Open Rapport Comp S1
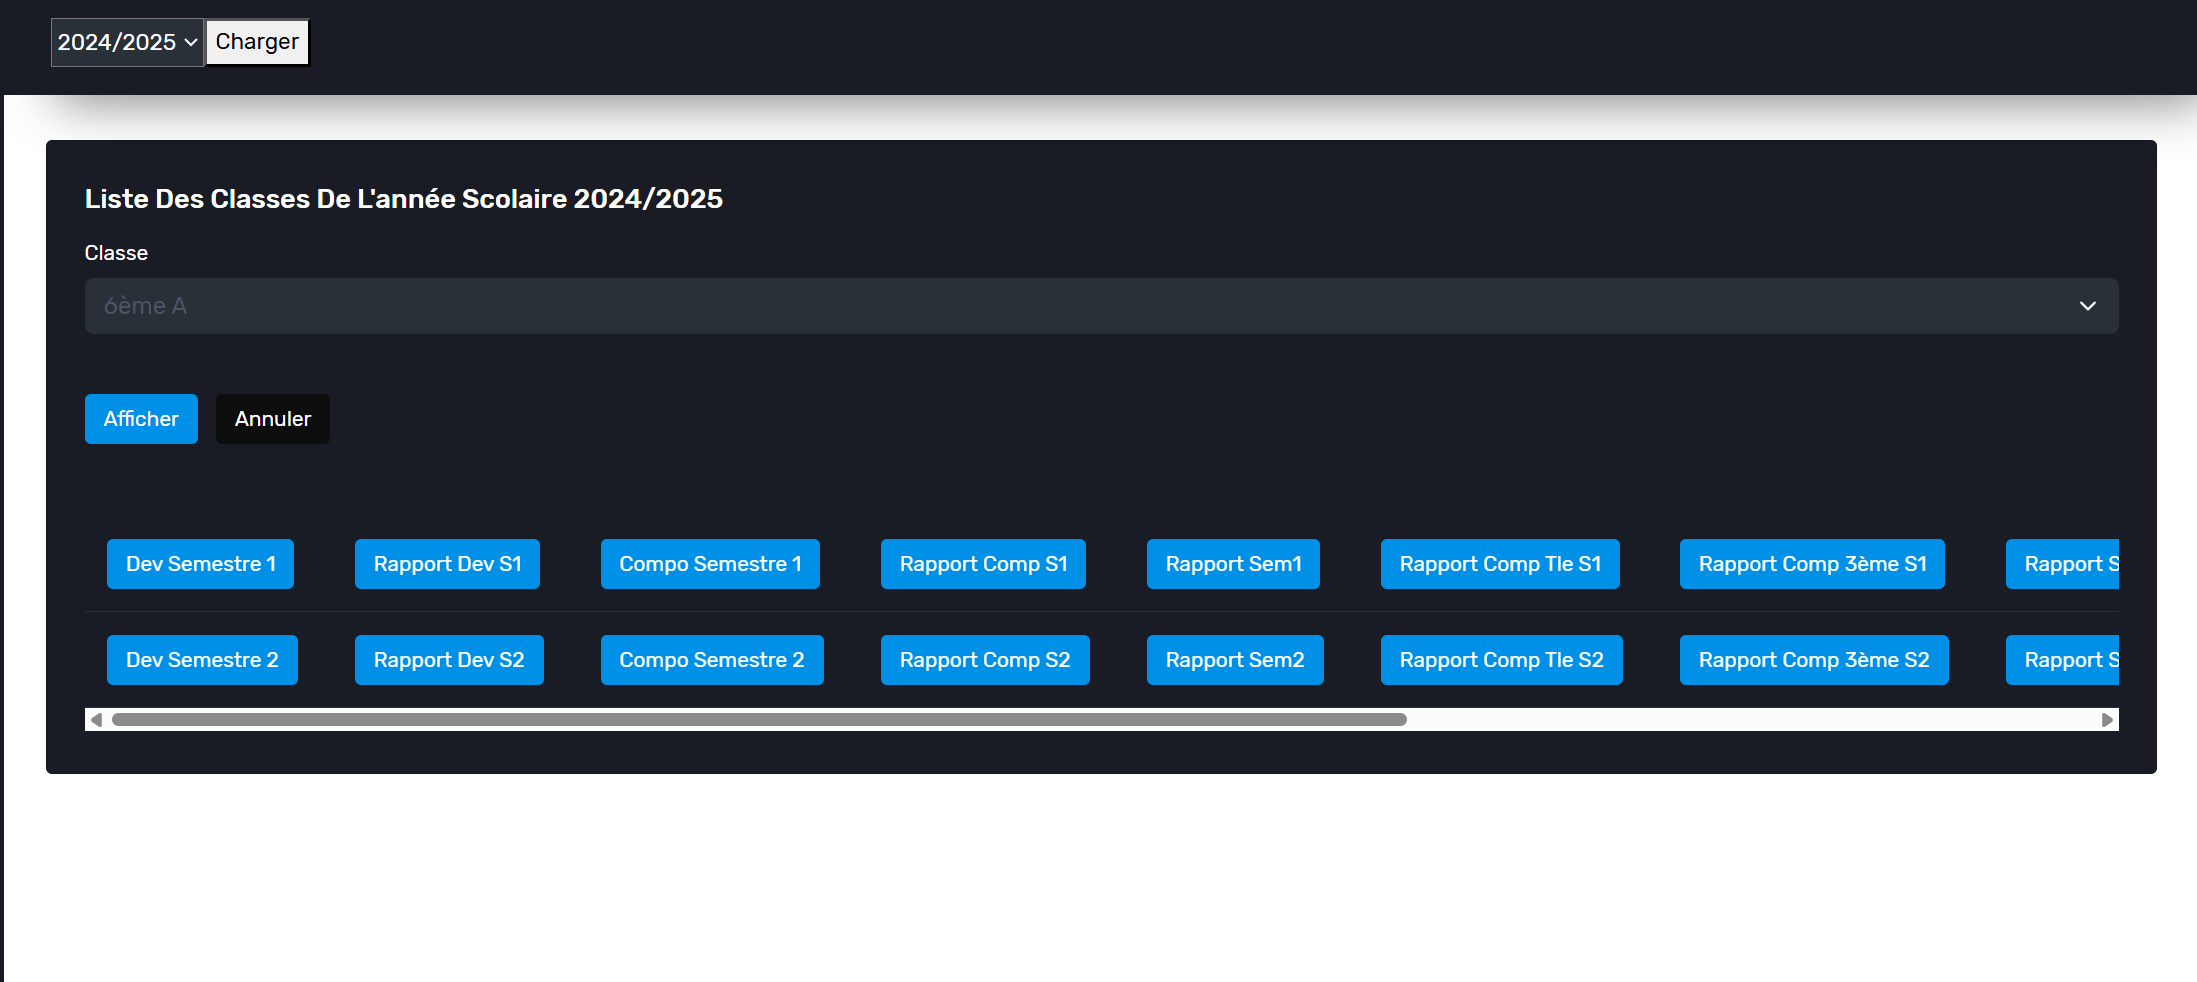Viewport: 2197px width, 982px height. [983, 564]
